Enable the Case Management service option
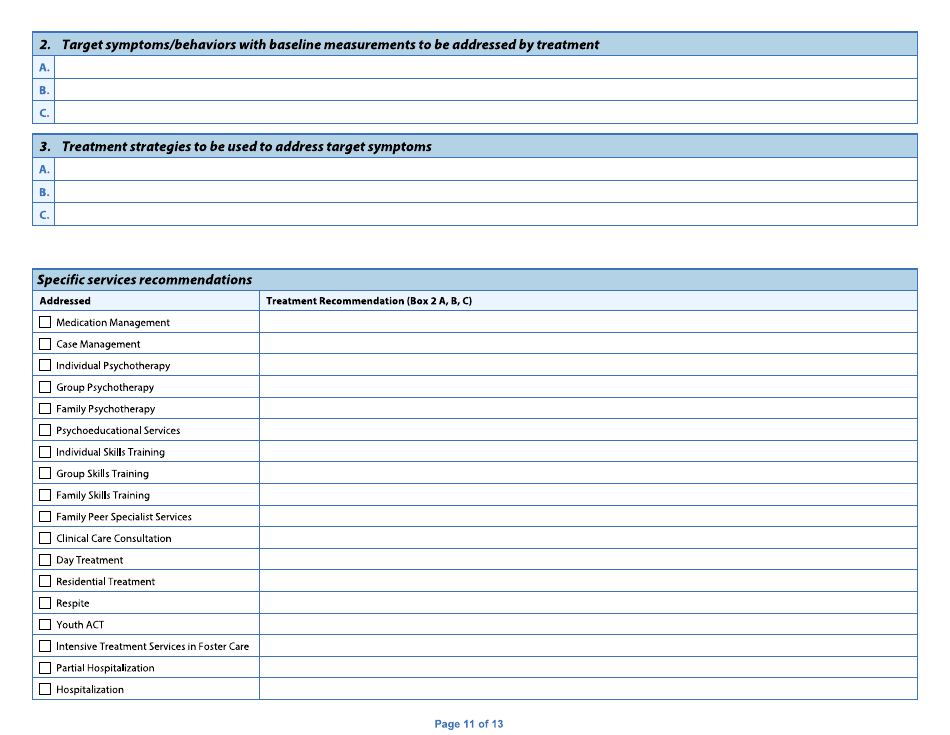The height and width of the screenshot is (735, 950). pos(45,343)
